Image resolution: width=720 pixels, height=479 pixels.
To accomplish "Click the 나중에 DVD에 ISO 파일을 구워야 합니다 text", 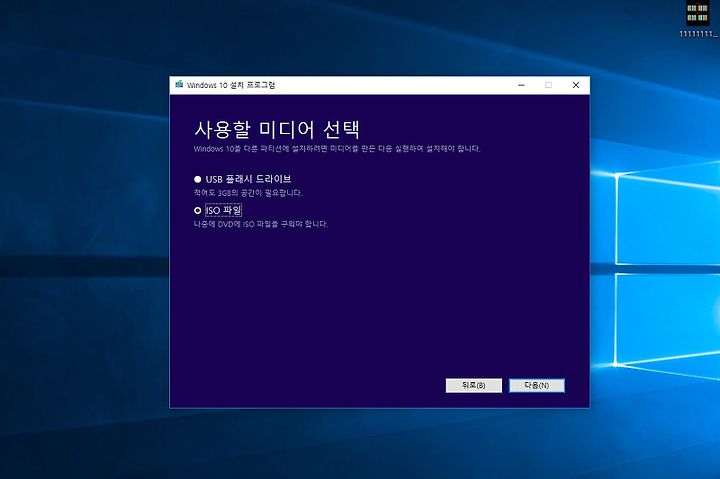I will [x=261, y=224].
